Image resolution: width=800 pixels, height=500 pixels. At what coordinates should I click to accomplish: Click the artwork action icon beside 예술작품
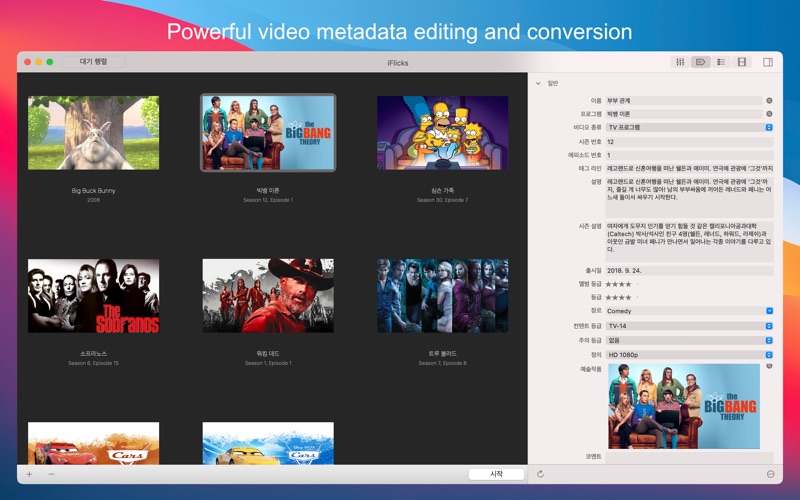coord(769,366)
